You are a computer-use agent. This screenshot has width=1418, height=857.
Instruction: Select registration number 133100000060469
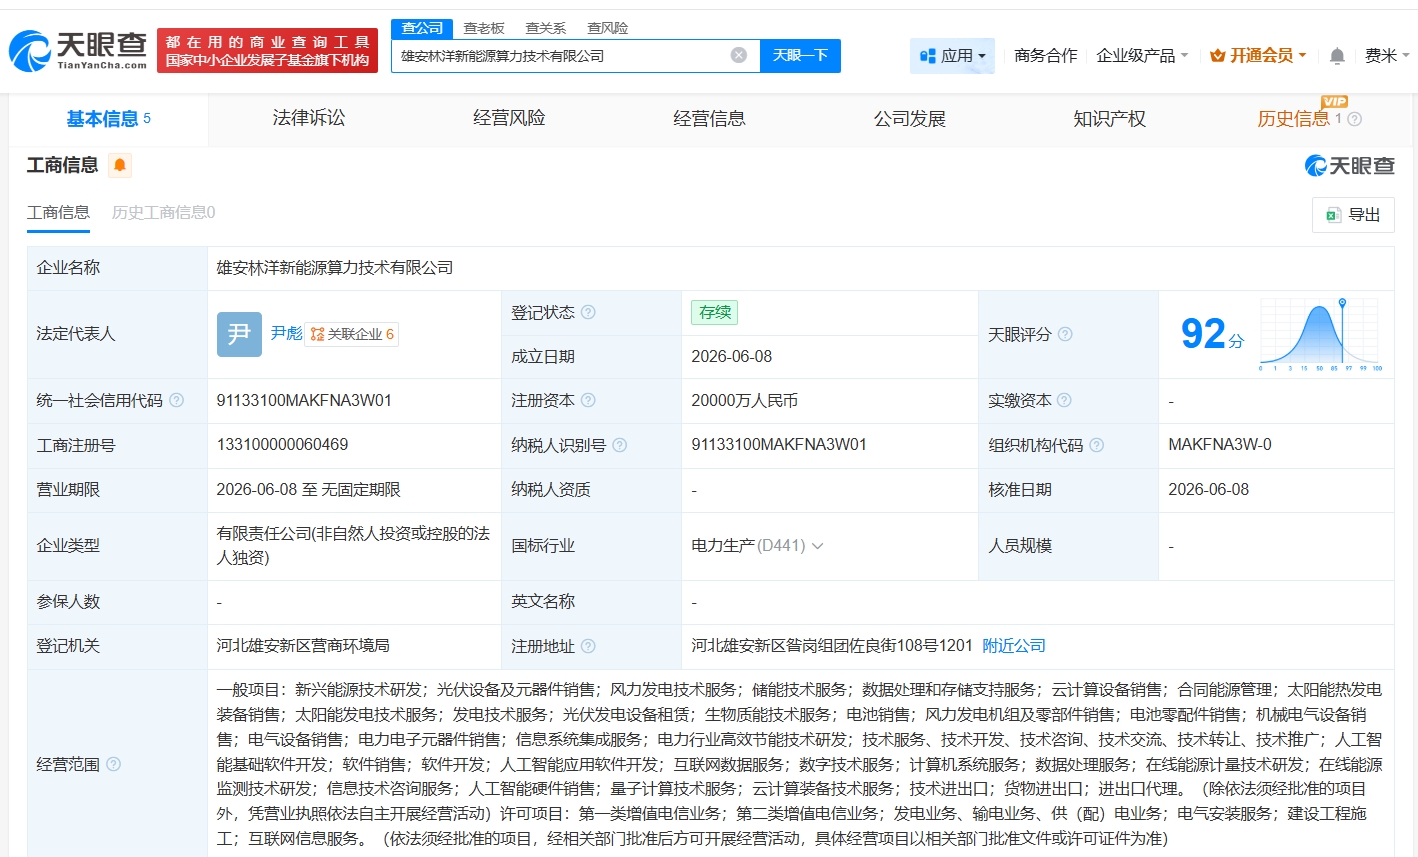(x=282, y=445)
